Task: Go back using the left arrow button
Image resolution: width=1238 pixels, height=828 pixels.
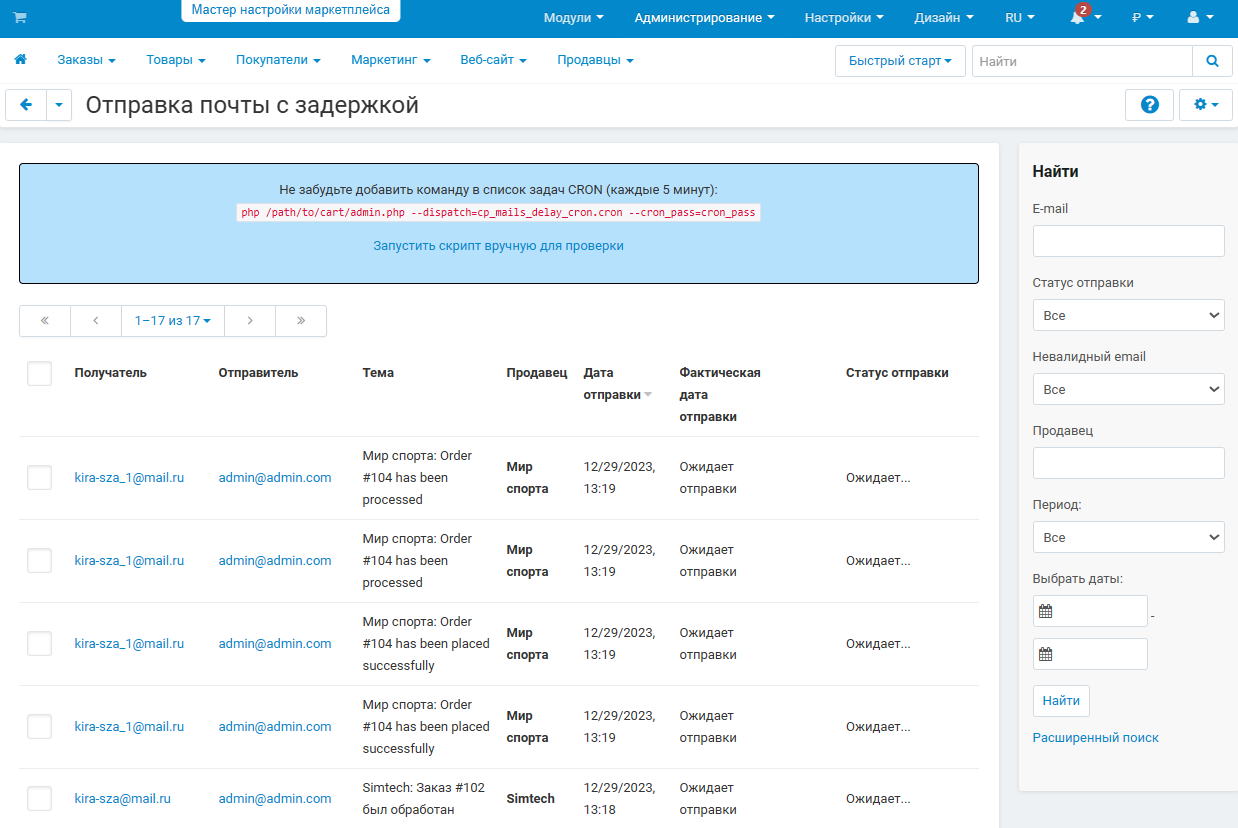Action: (x=26, y=105)
